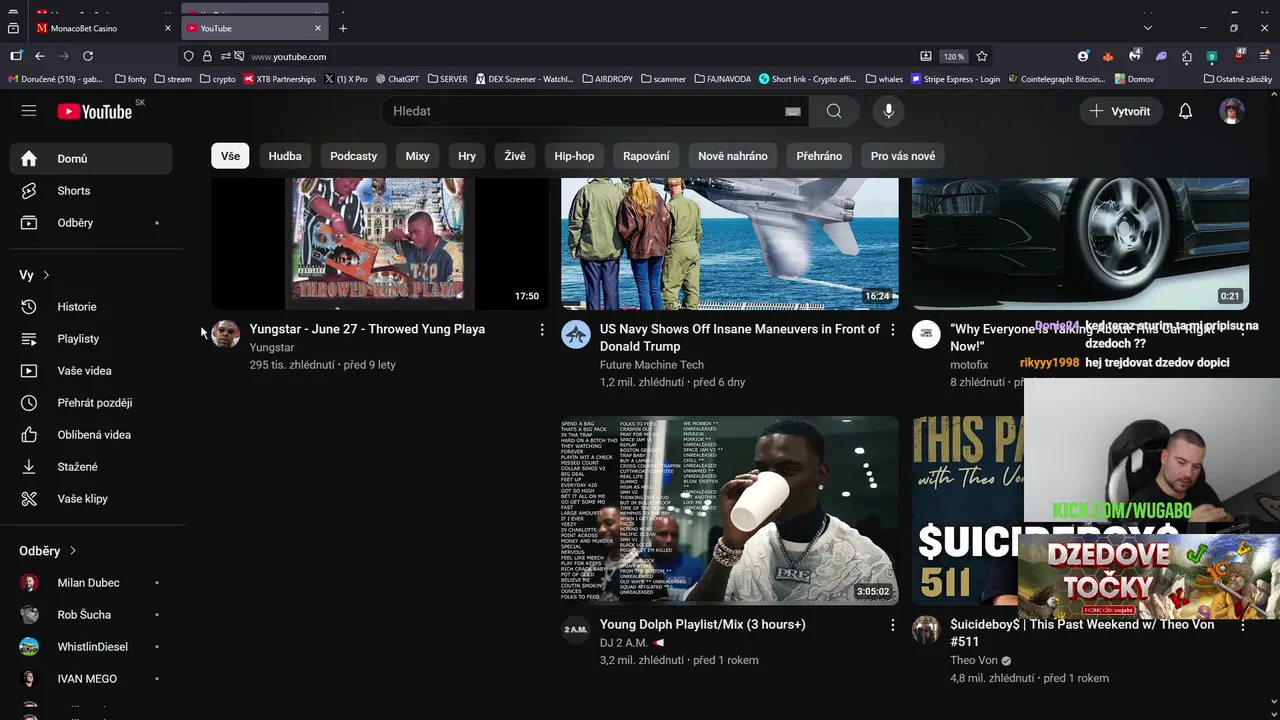The image size is (1280, 720).
Task: Click the Vytvořit create button
Action: point(1120,111)
